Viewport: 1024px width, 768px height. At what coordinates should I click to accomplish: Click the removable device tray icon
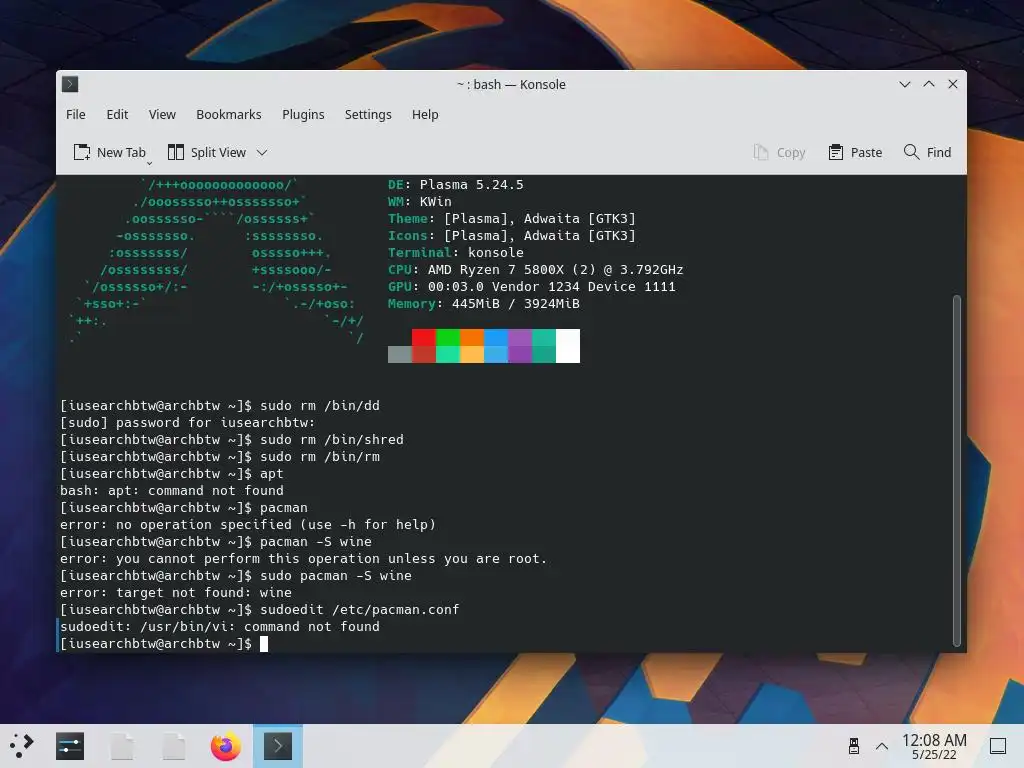tap(854, 746)
